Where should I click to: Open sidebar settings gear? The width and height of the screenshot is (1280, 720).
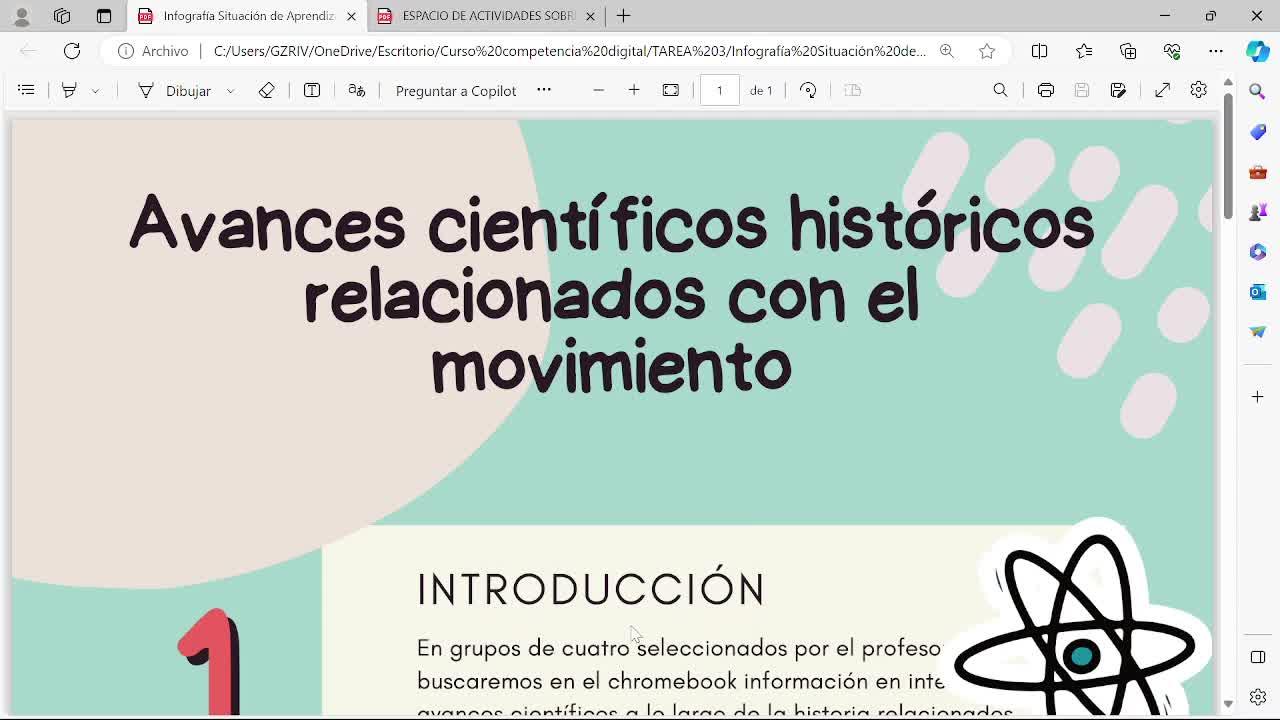[1258, 697]
